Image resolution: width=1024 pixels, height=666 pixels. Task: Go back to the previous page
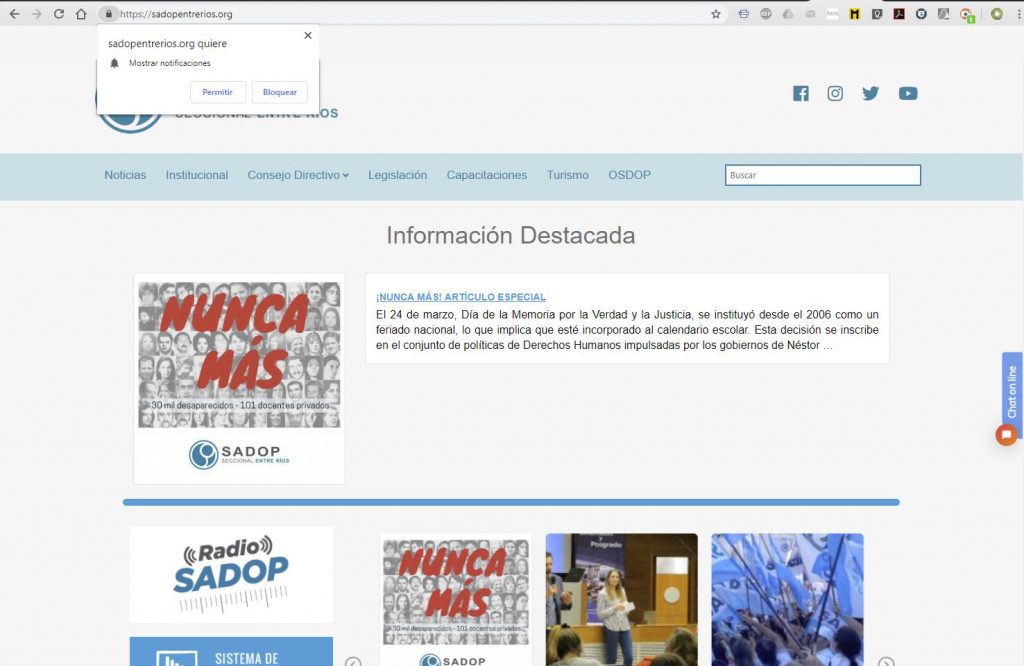coord(14,14)
